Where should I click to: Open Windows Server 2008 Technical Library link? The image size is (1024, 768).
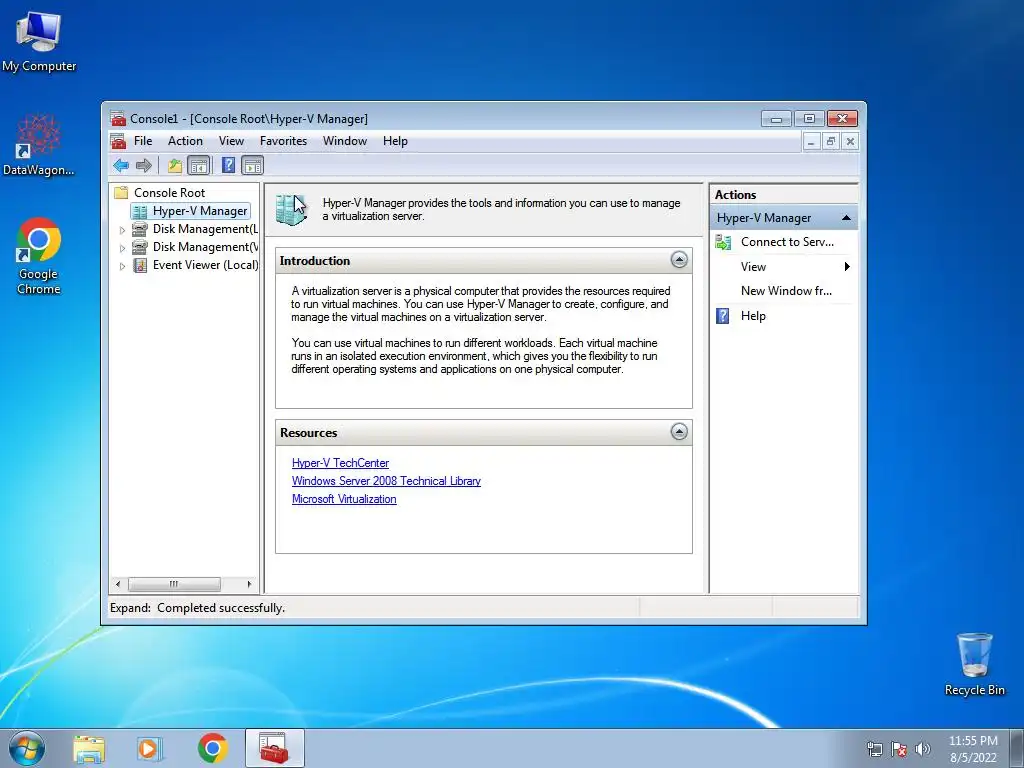pos(386,481)
